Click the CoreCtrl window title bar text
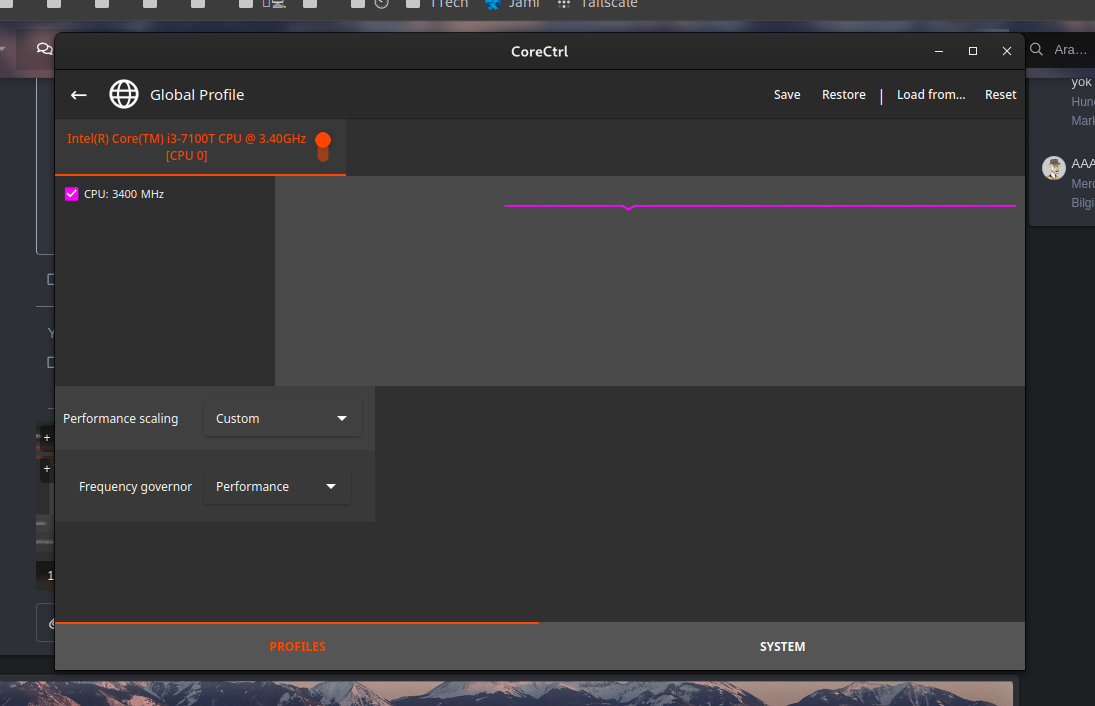The width and height of the screenshot is (1095, 706). point(539,52)
